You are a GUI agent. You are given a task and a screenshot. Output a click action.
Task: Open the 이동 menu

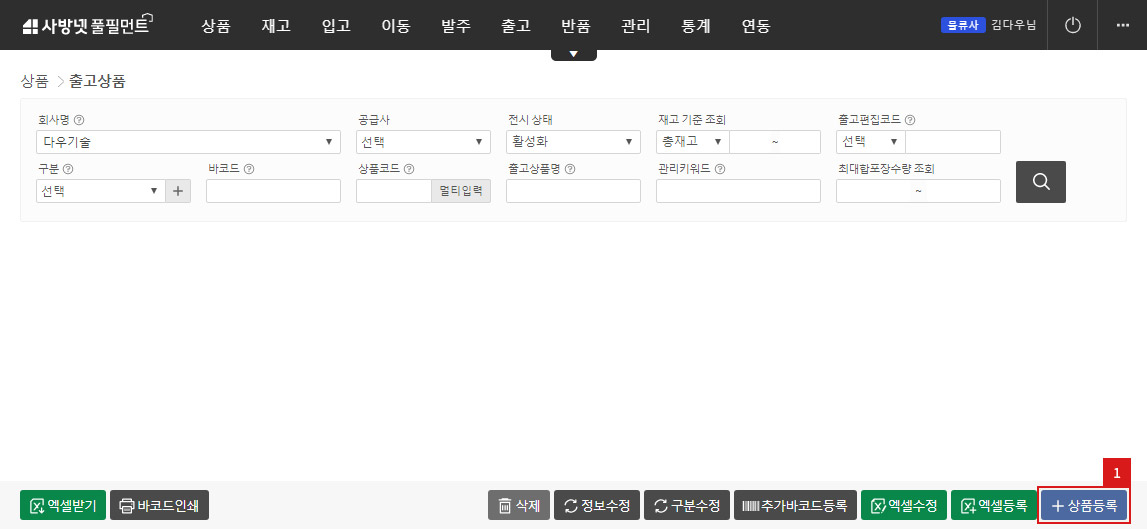pos(396,26)
